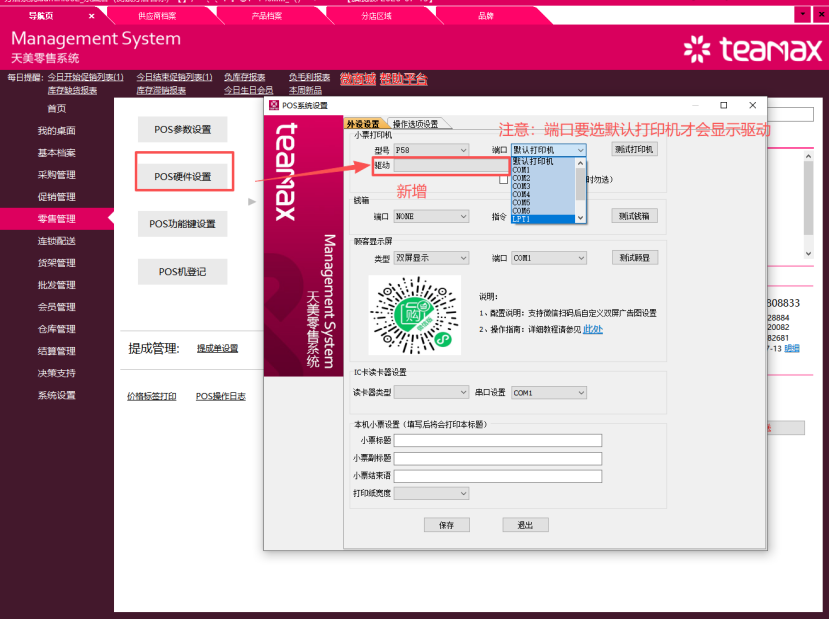Open 系统设置 in the sidebar
Image resolution: width=829 pixels, height=619 pixels.
[x=57, y=395]
